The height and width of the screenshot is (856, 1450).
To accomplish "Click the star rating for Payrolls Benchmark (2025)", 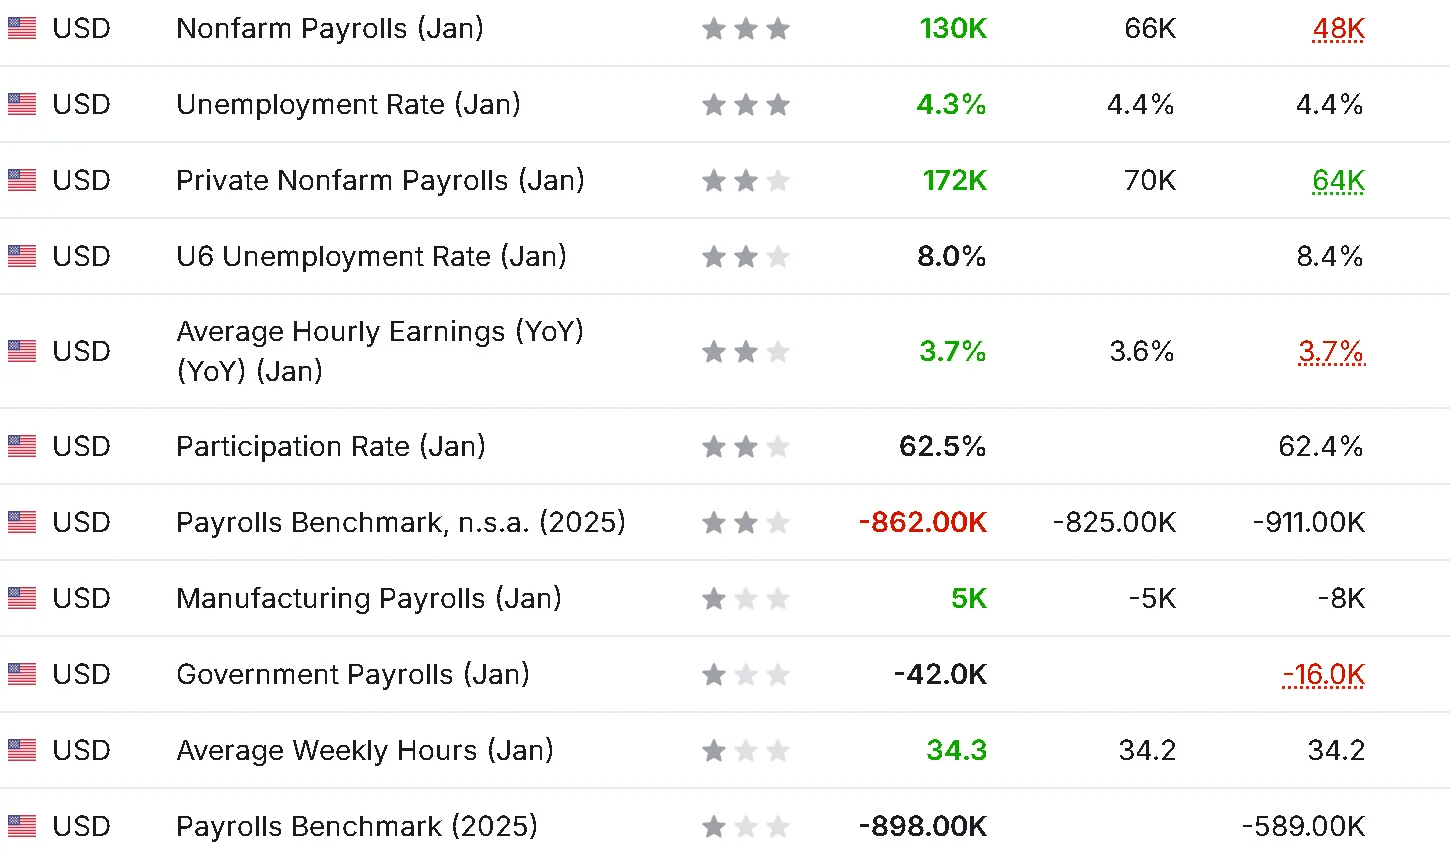I will tap(746, 826).
